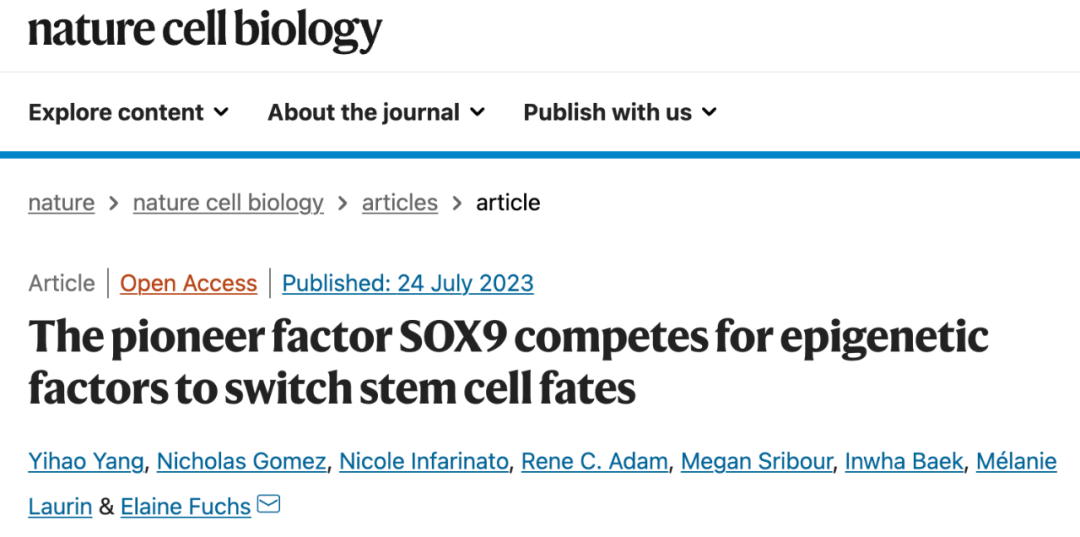Click the current article breadcrumb text
Viewport: 1080px width, 537px height.
click(x=508, y=203)
